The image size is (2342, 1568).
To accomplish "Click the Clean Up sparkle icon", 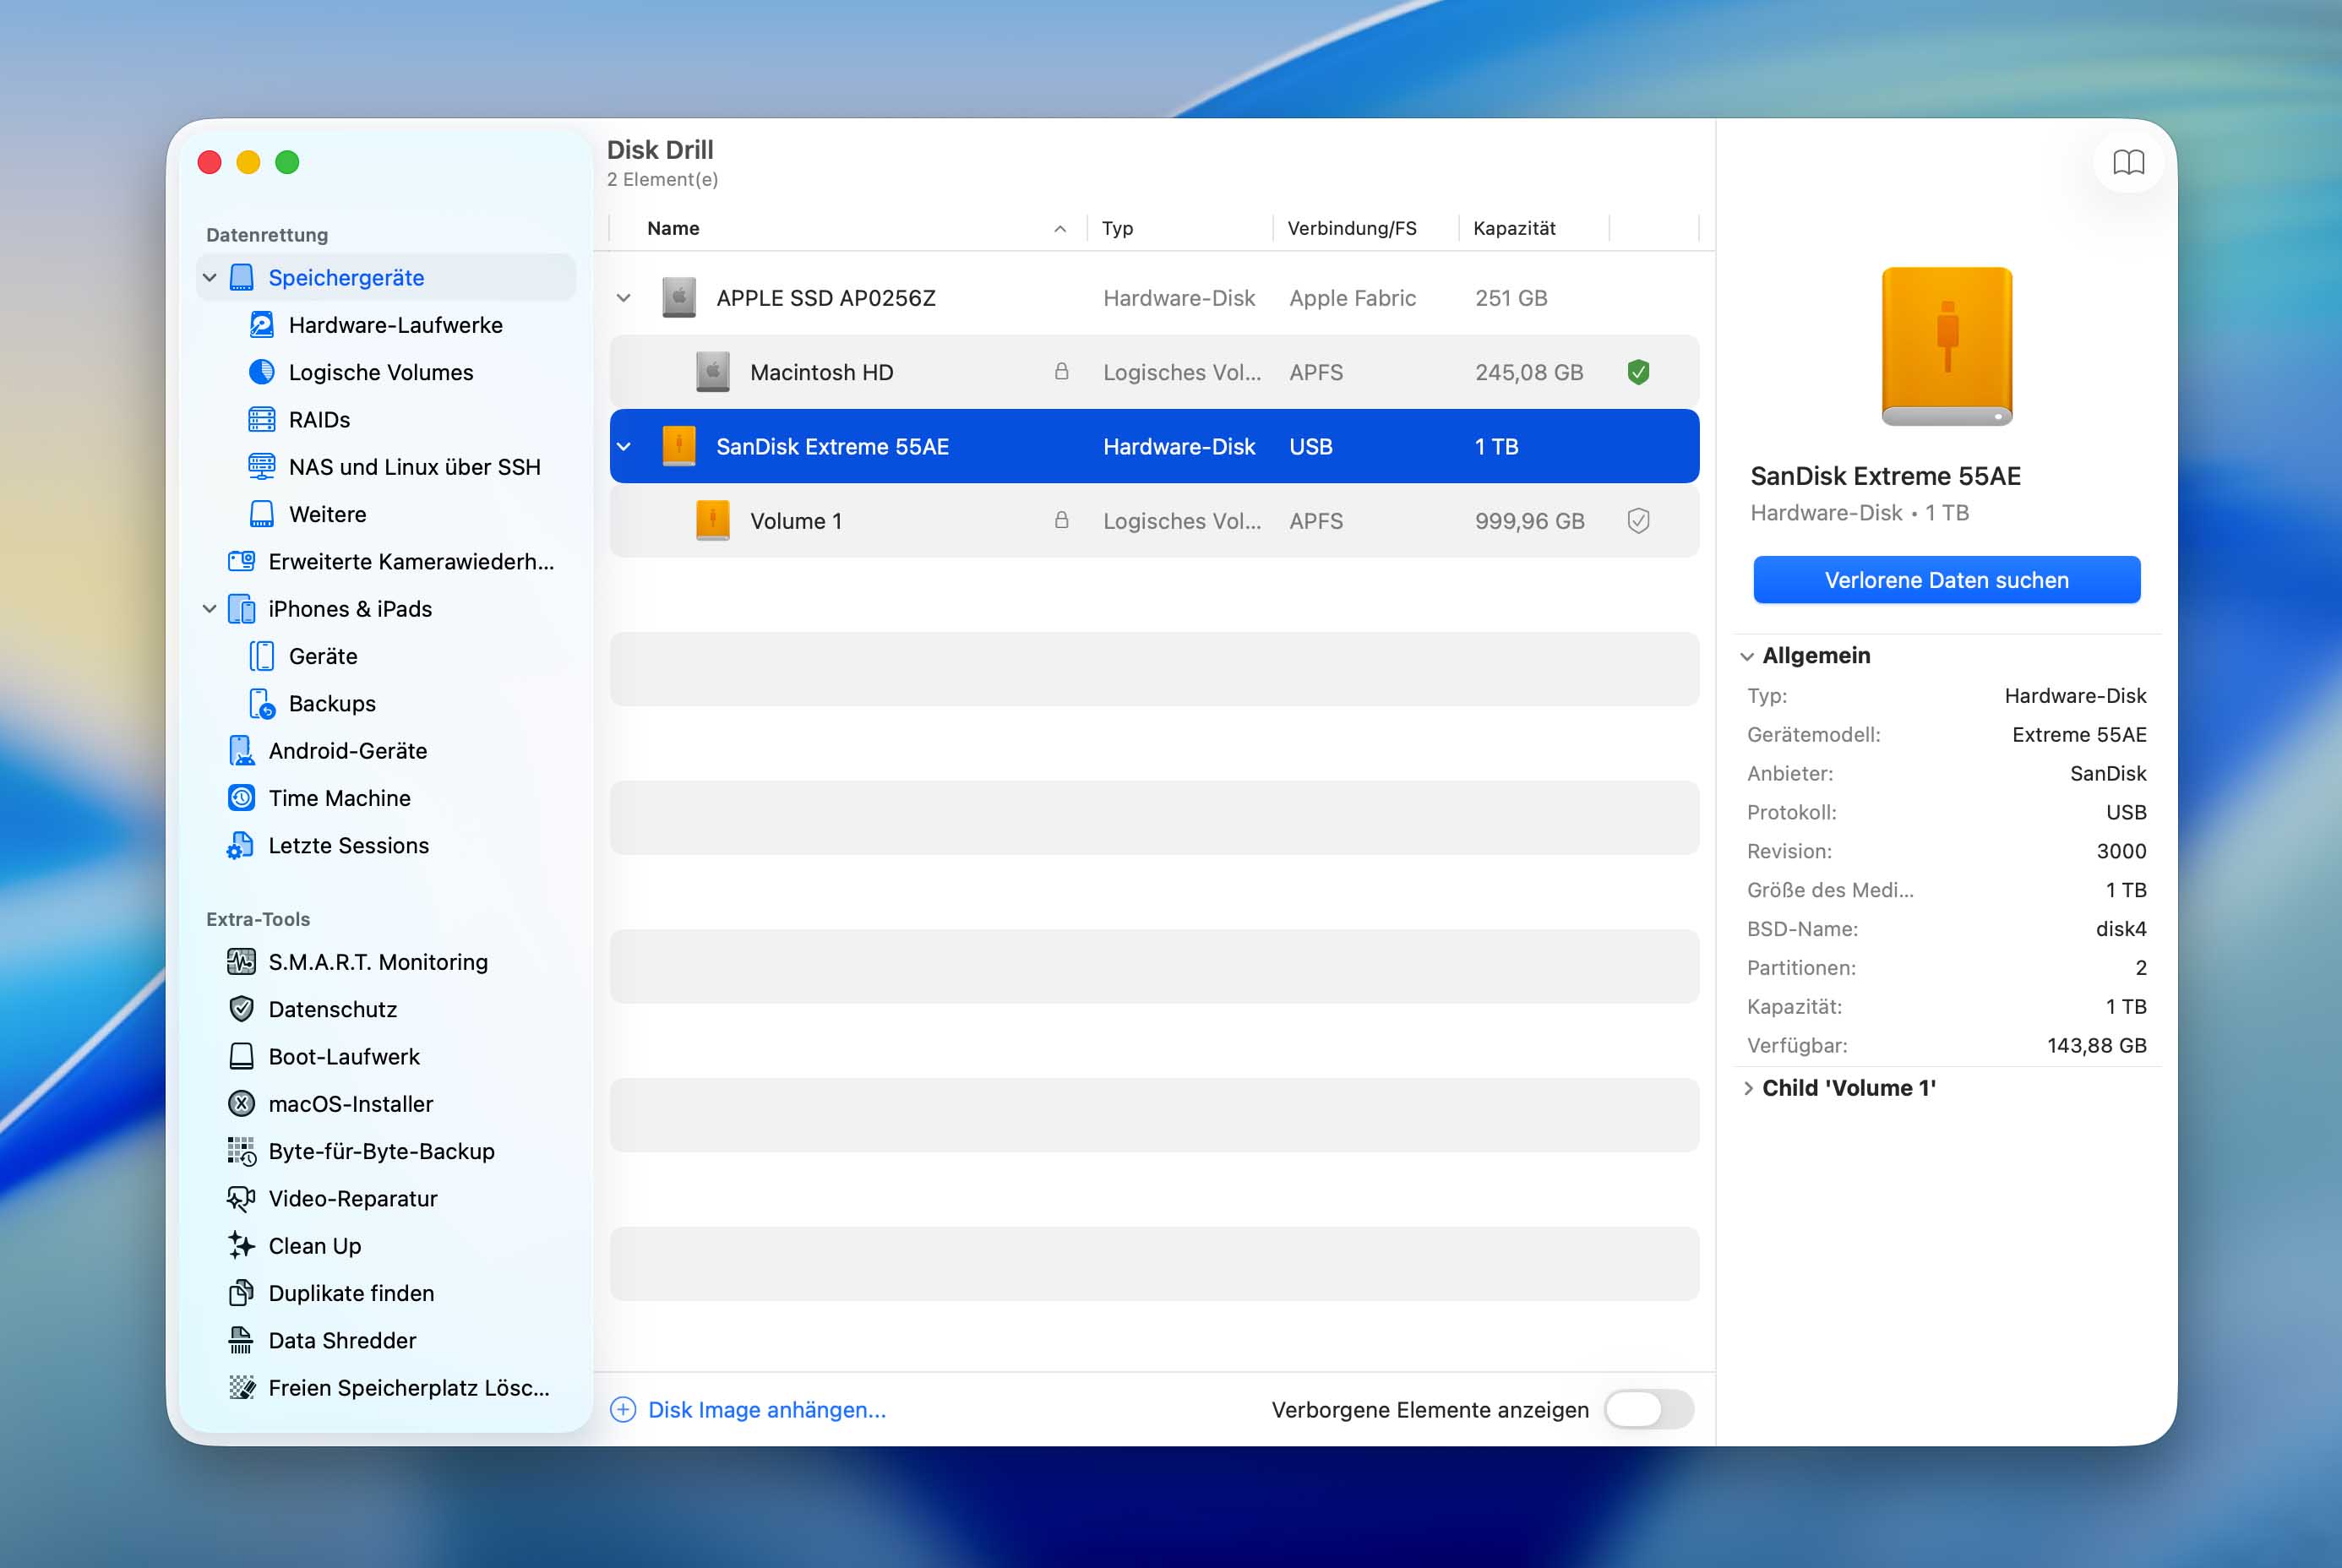I will click(x=241, y=1245).
